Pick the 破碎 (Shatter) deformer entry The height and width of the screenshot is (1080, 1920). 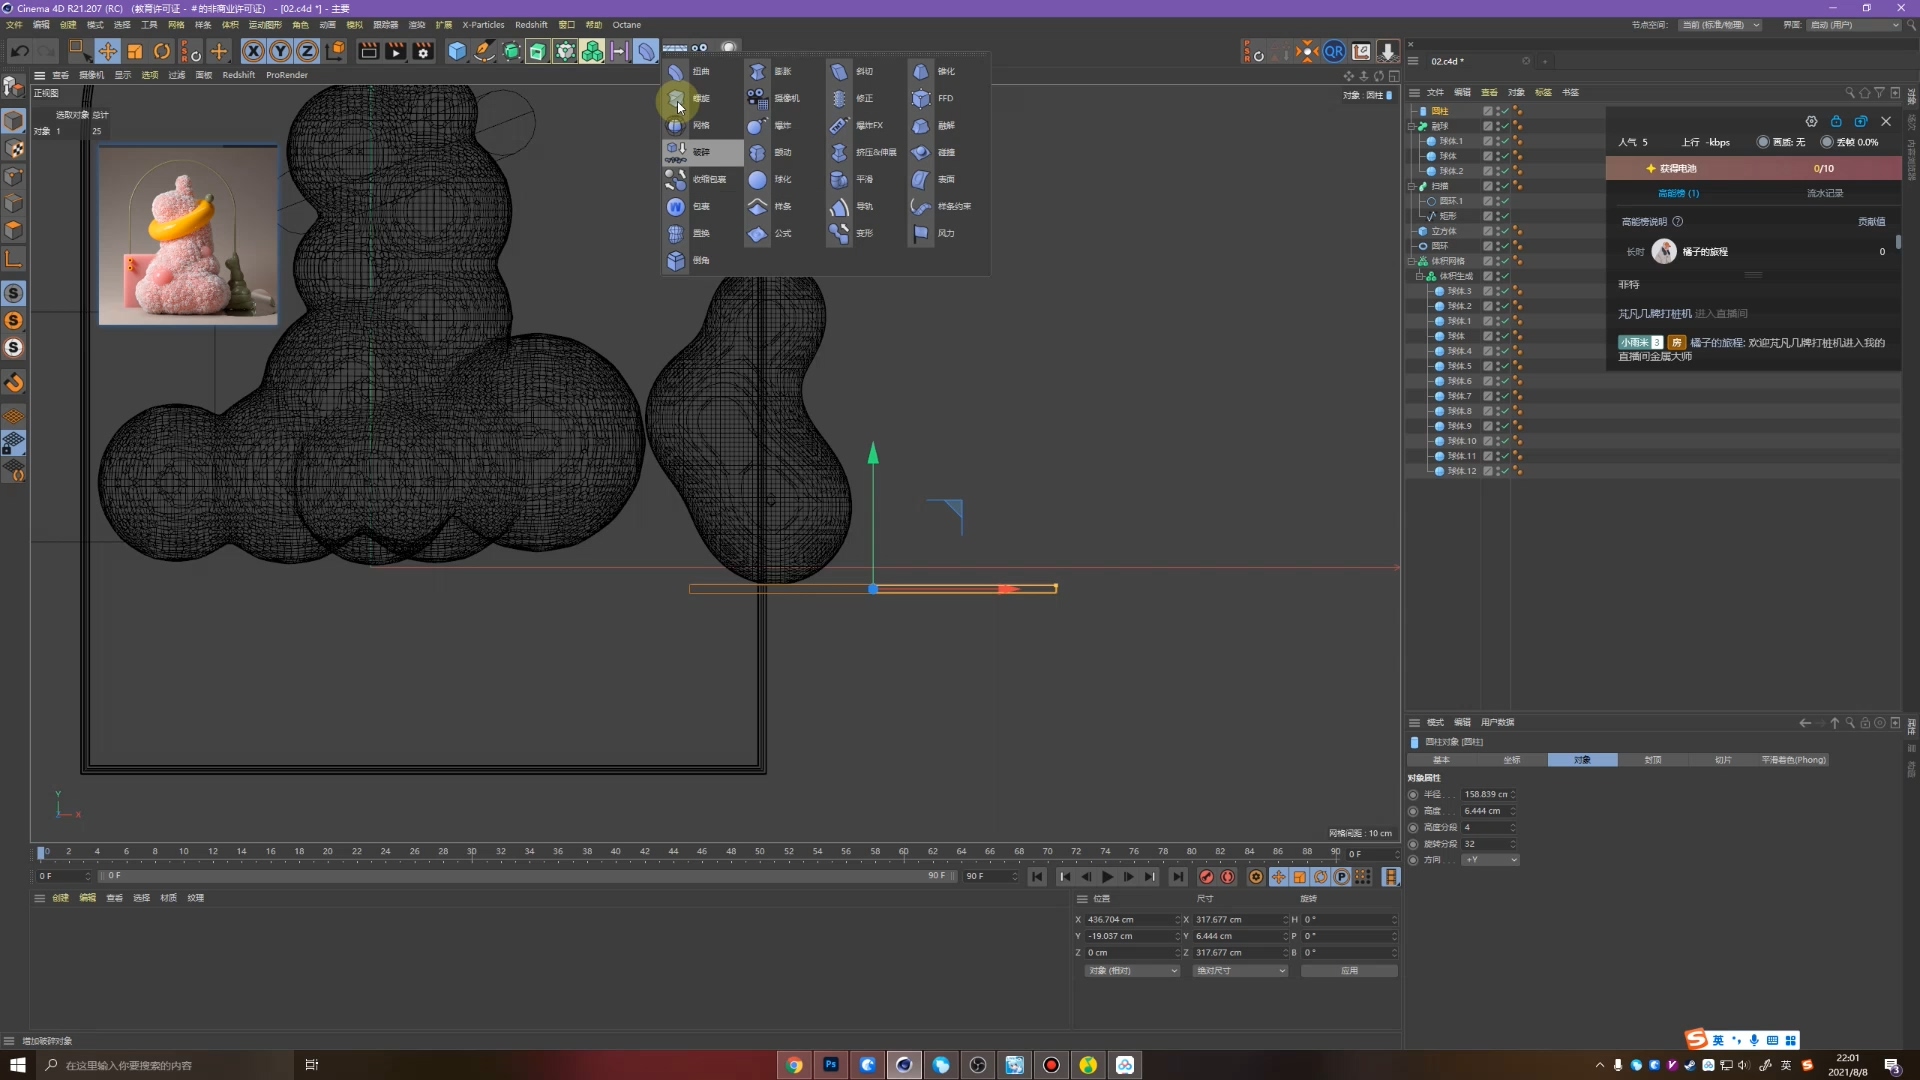click(703, 152)
